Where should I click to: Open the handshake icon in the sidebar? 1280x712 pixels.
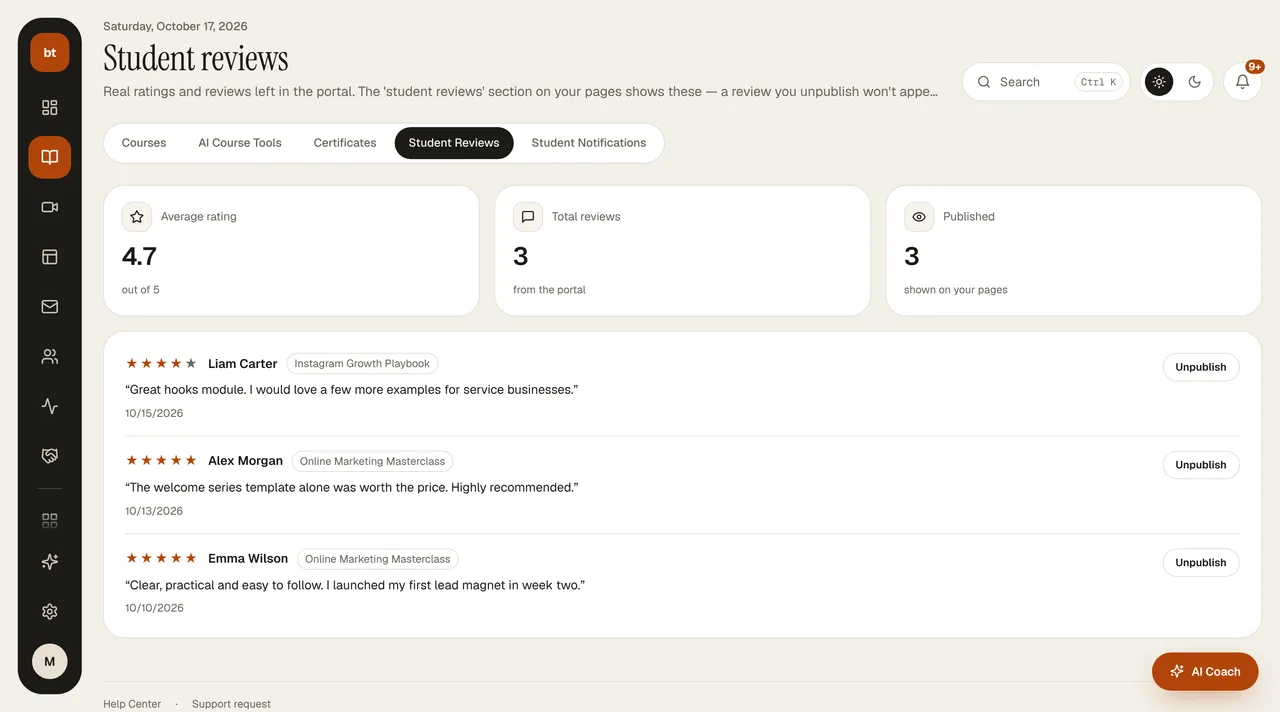click(50, 456)
